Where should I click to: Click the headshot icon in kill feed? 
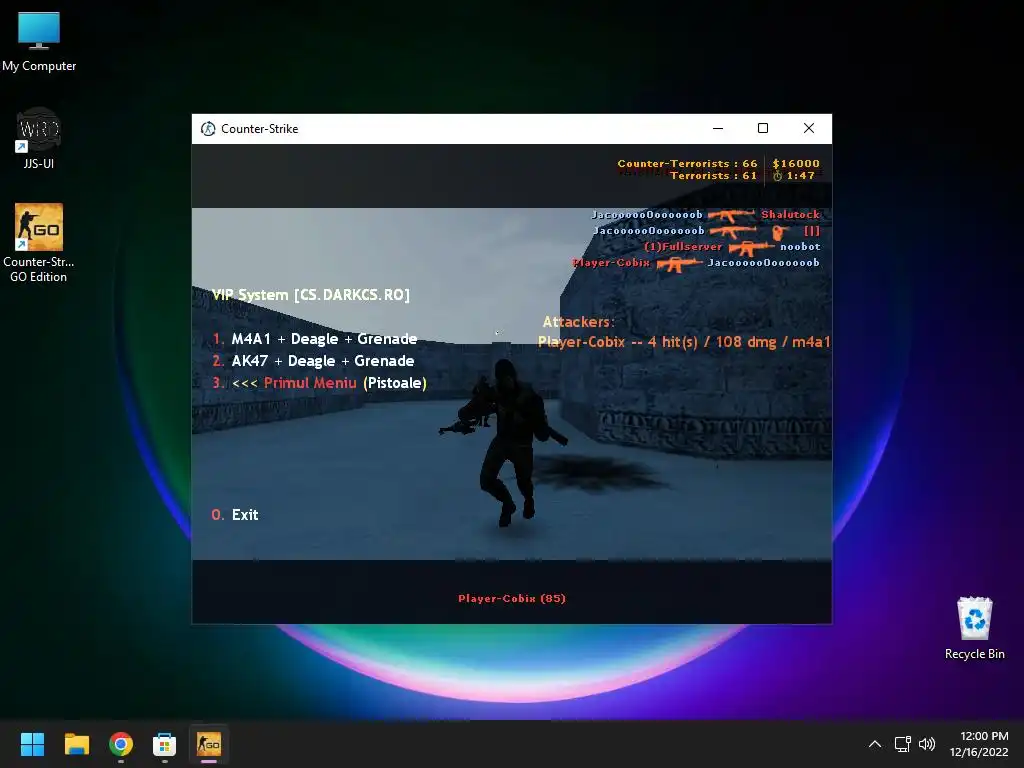point(780,232)
